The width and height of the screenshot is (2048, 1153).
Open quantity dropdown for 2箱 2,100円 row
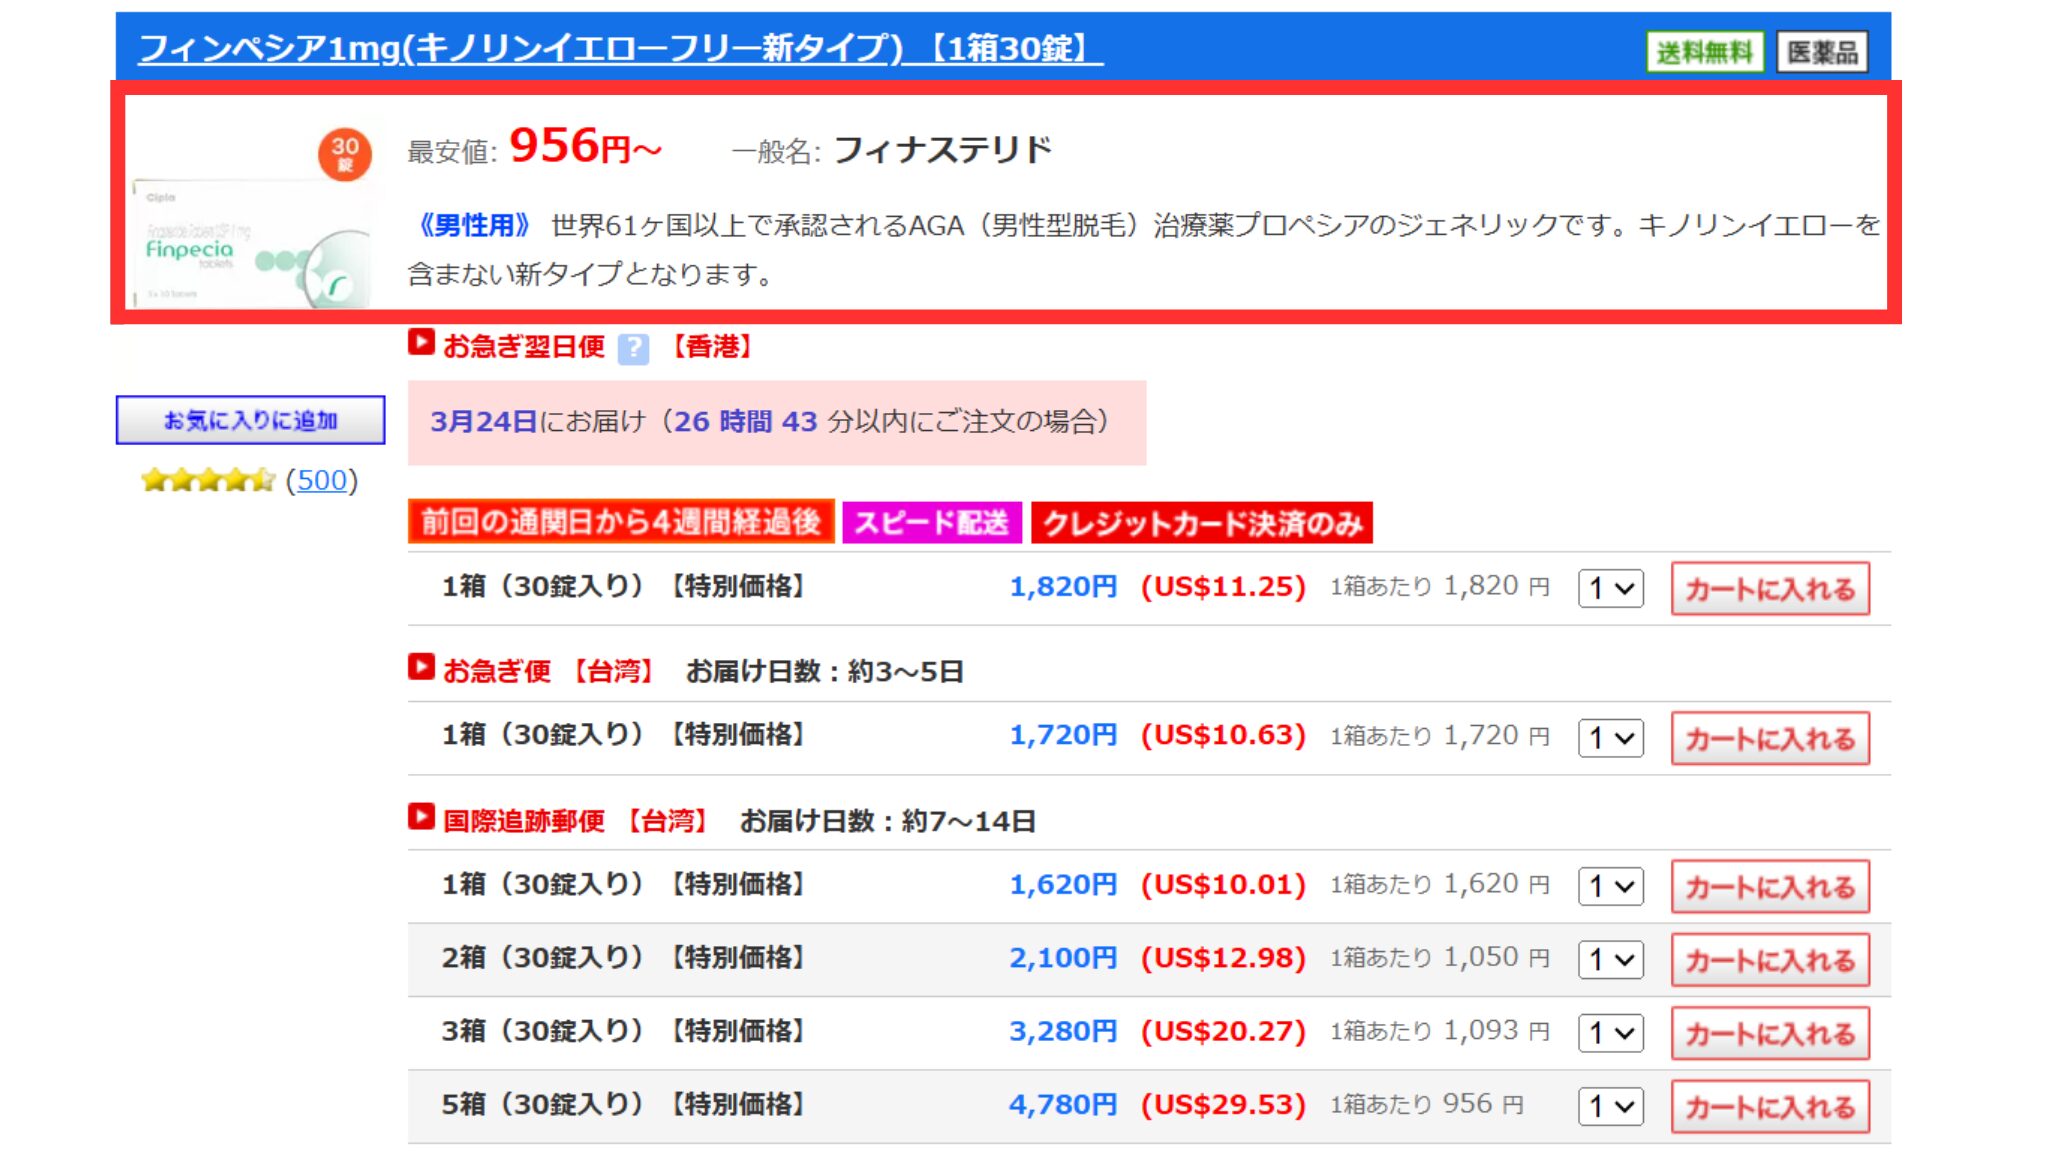pos(1610,960)
